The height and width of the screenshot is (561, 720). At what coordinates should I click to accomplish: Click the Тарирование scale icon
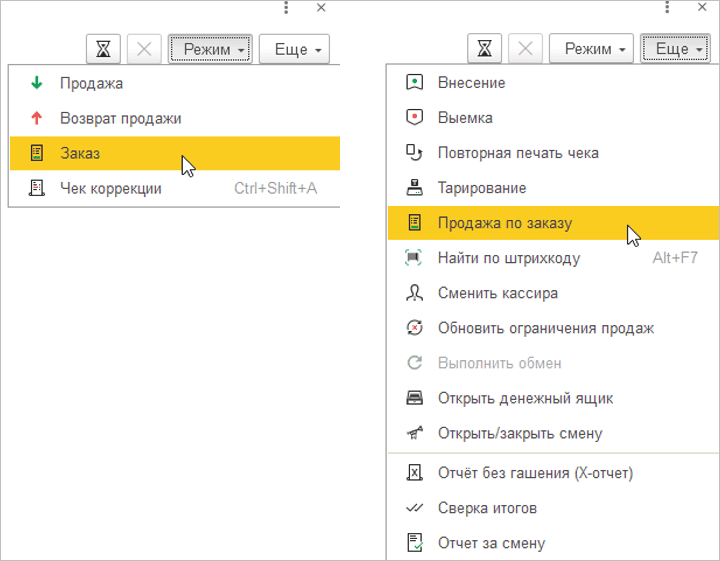414,188
